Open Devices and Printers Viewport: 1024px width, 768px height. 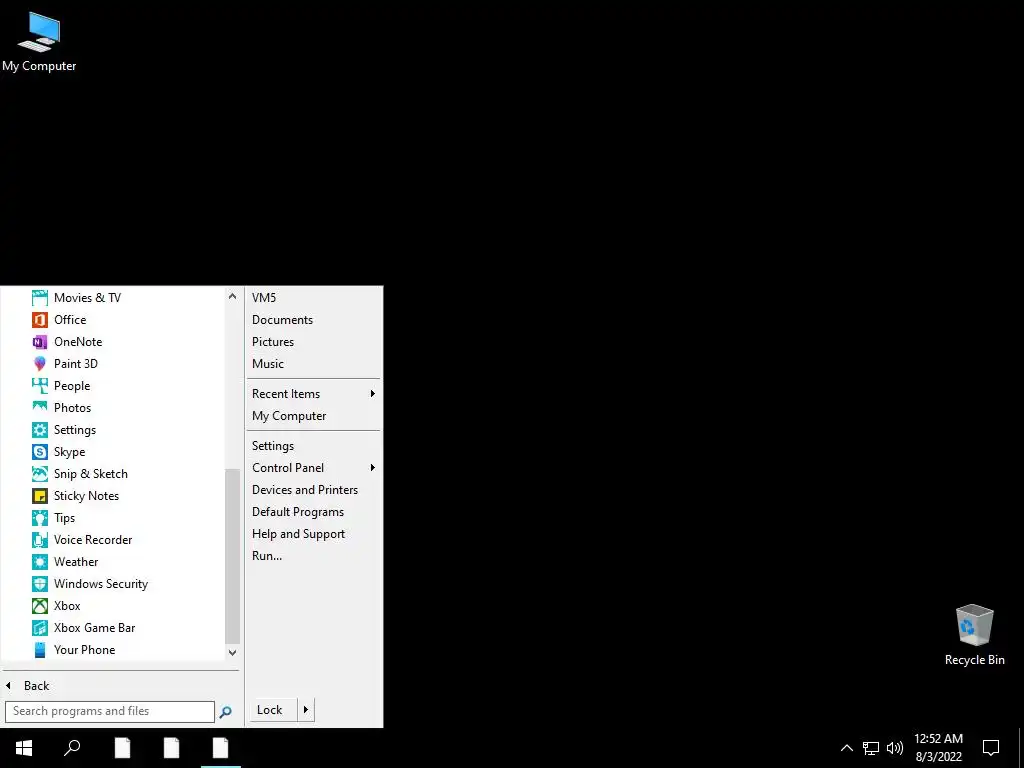305,490
